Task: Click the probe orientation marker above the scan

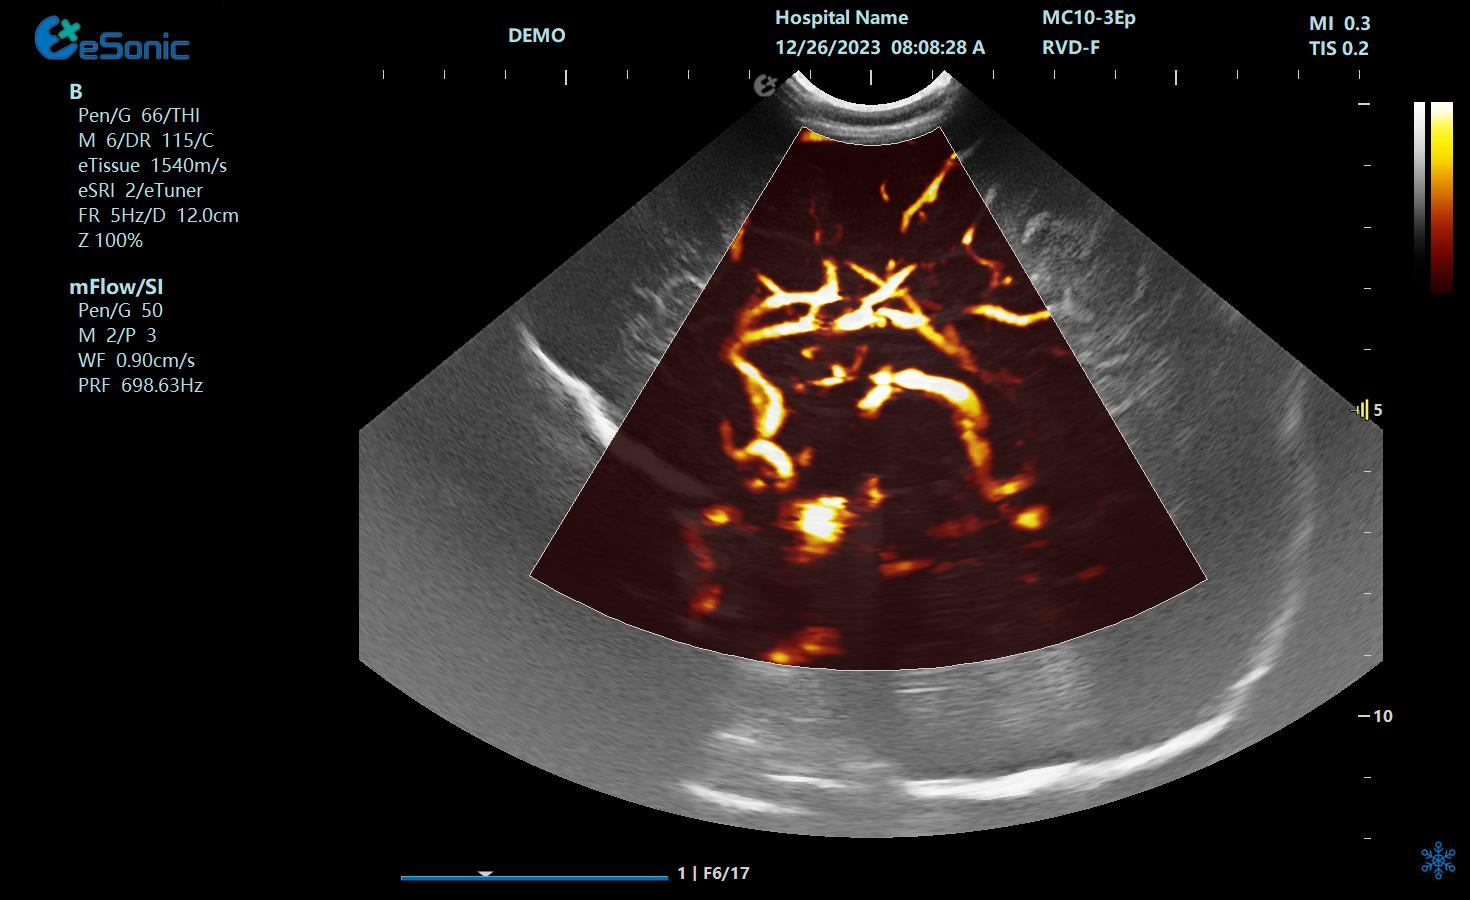Action: click(765, 86)
